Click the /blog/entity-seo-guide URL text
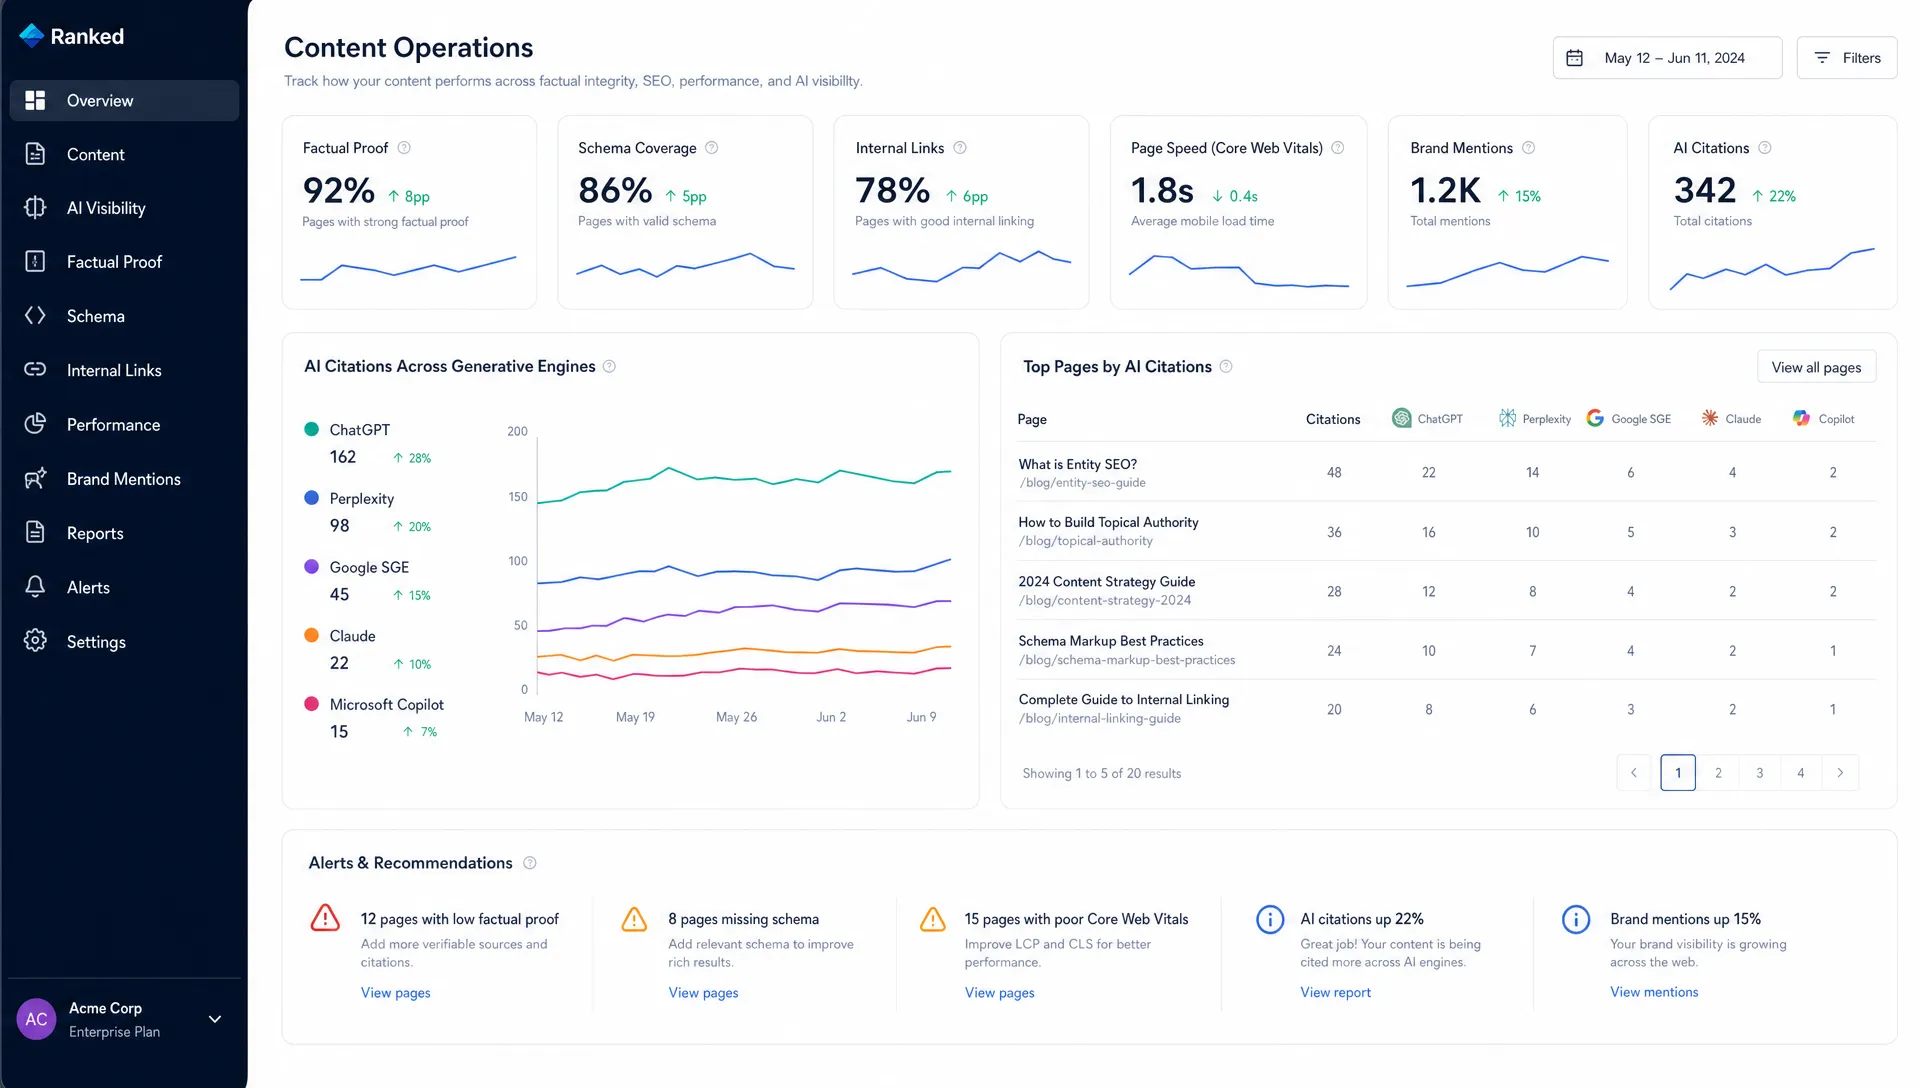 coord(1082,483)
